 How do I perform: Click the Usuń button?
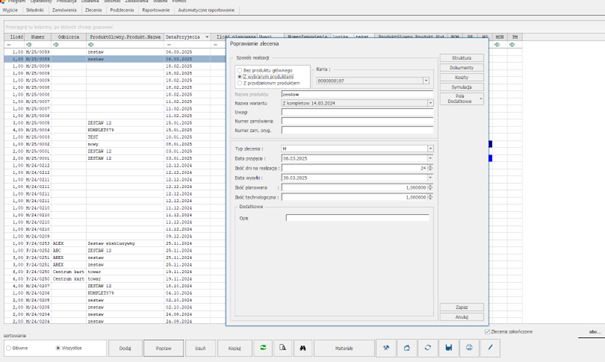(200, 348)
